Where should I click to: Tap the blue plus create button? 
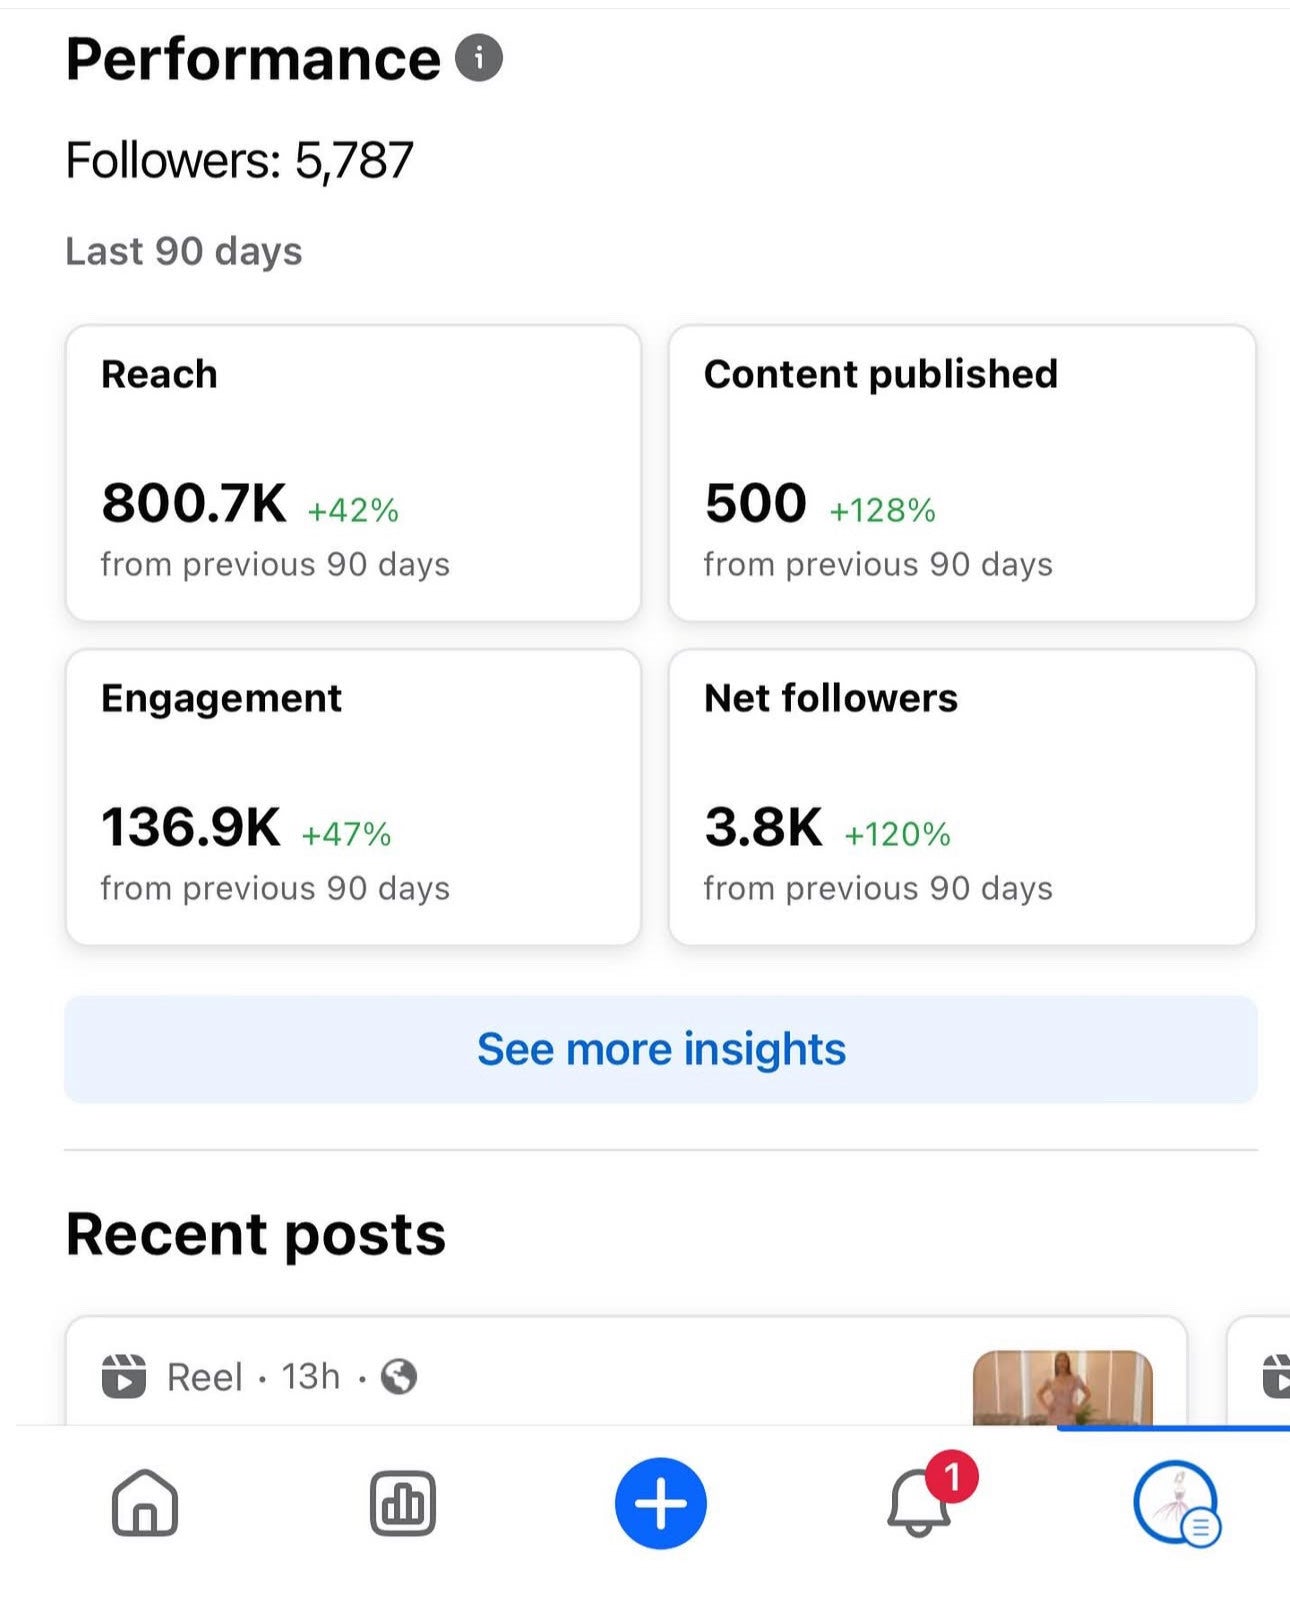click(660, 1503)
